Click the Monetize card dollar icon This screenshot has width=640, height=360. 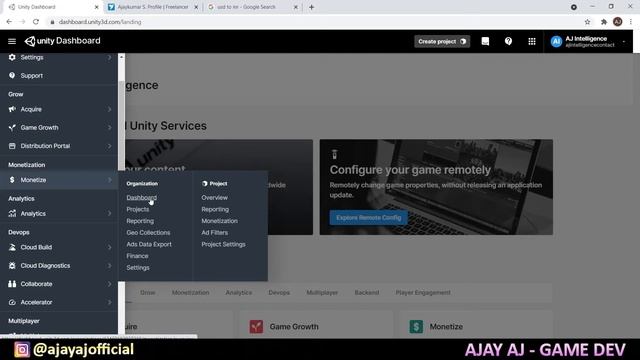(x=416, y=327)
